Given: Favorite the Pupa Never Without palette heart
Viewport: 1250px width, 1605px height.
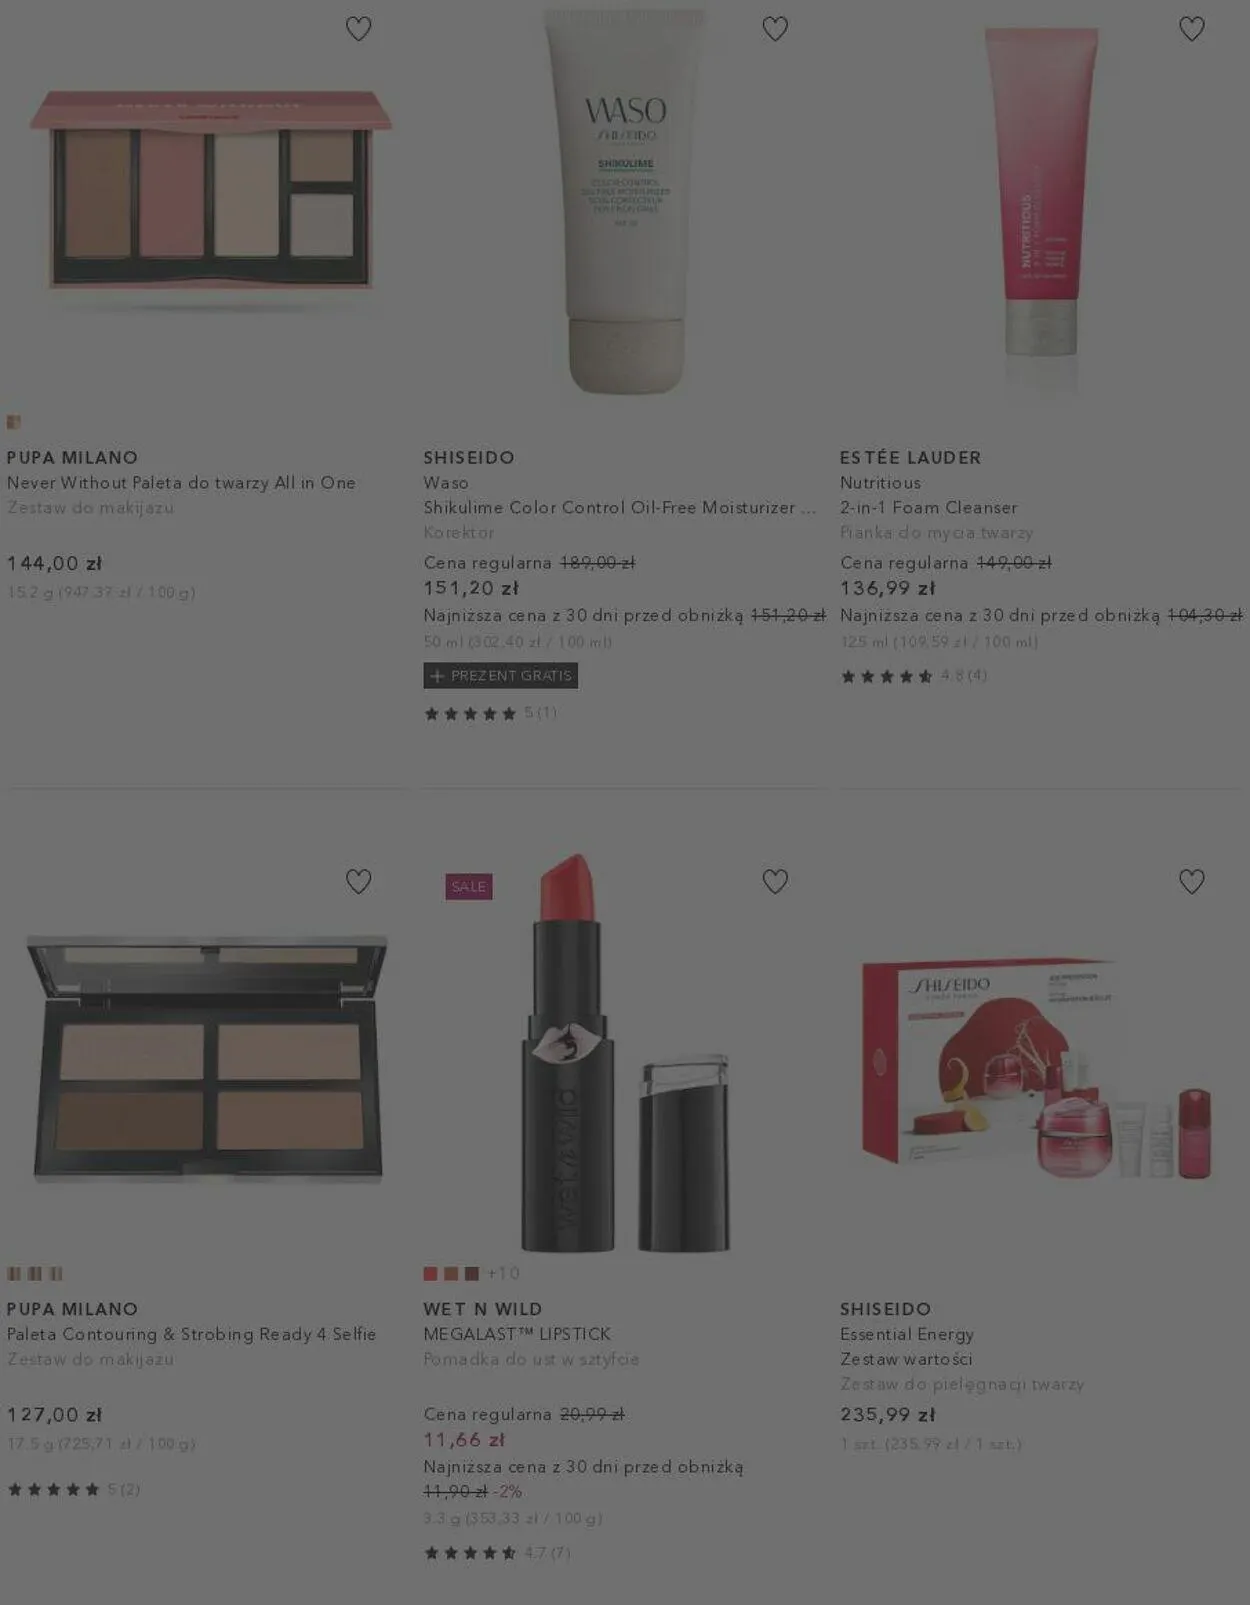Looking at the screenshot, I should (358, 29).
